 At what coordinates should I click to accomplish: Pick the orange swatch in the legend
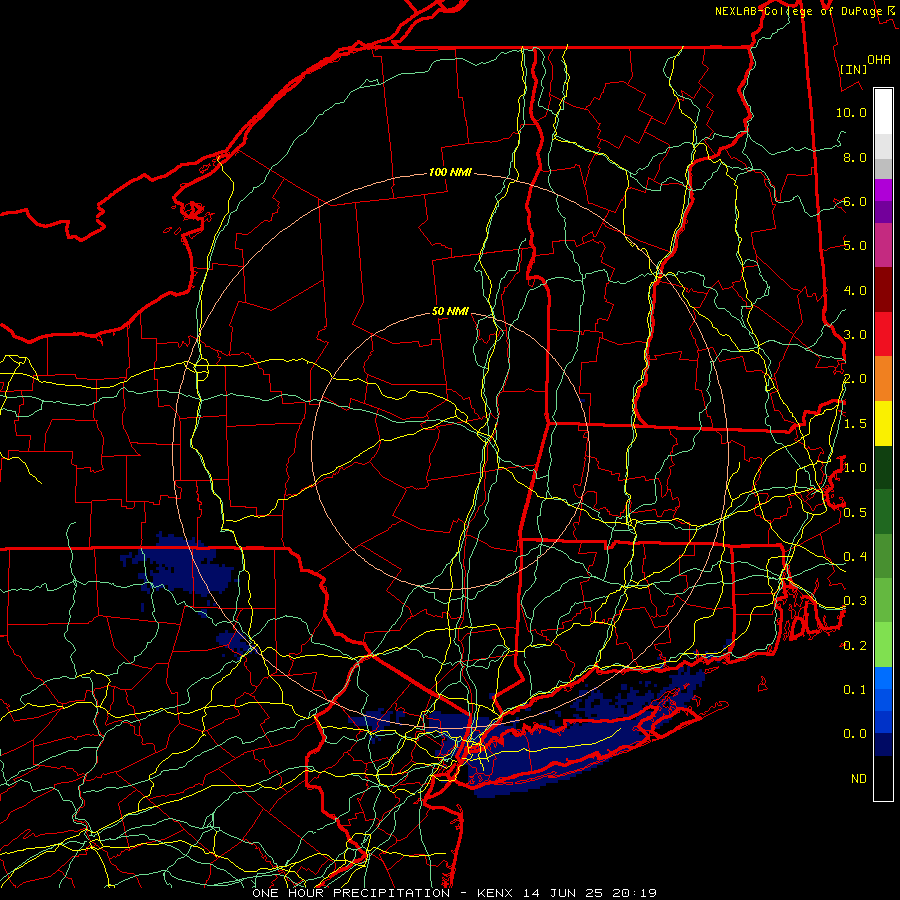tap(883, 379)
